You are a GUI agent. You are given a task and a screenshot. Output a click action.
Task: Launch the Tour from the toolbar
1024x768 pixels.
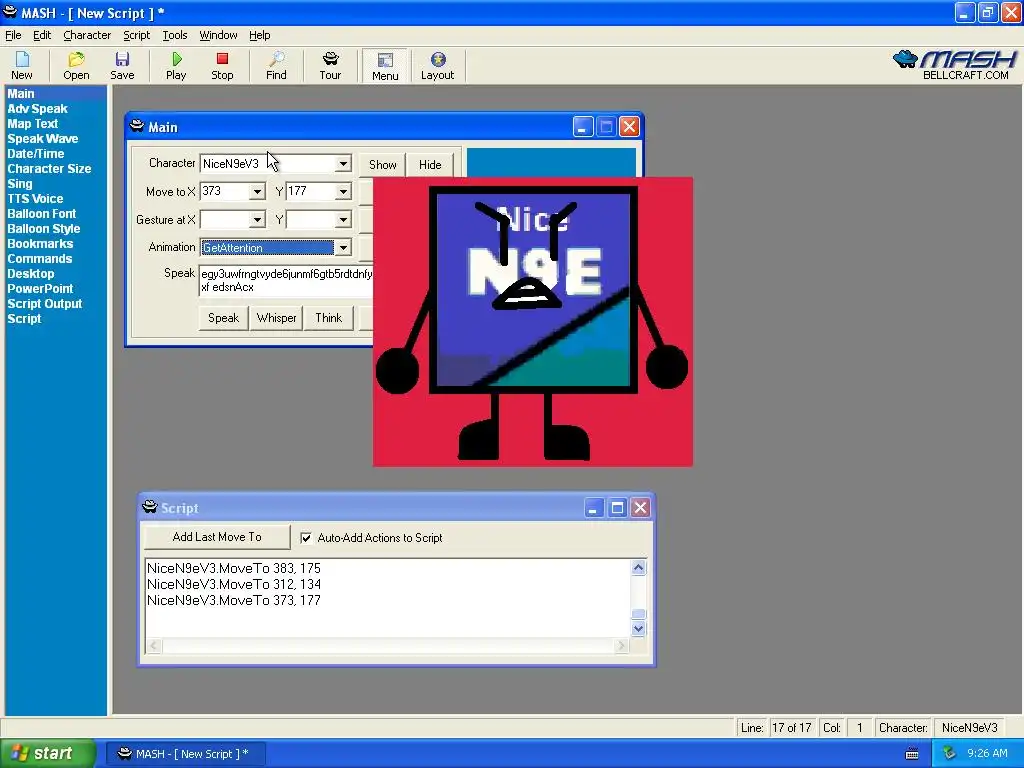[330, 66]
